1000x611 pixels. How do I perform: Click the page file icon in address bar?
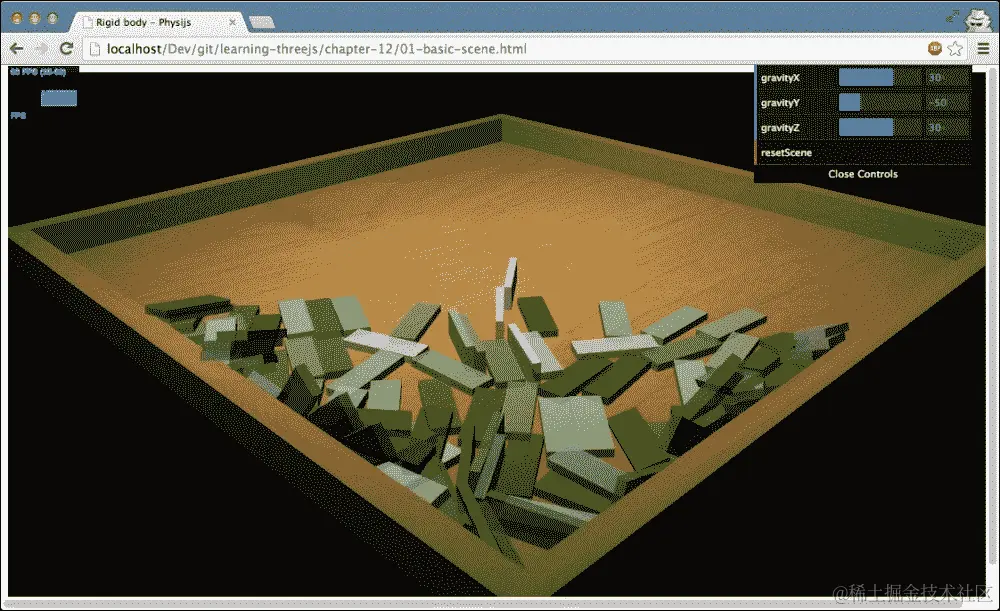click(x=95, y=48)
